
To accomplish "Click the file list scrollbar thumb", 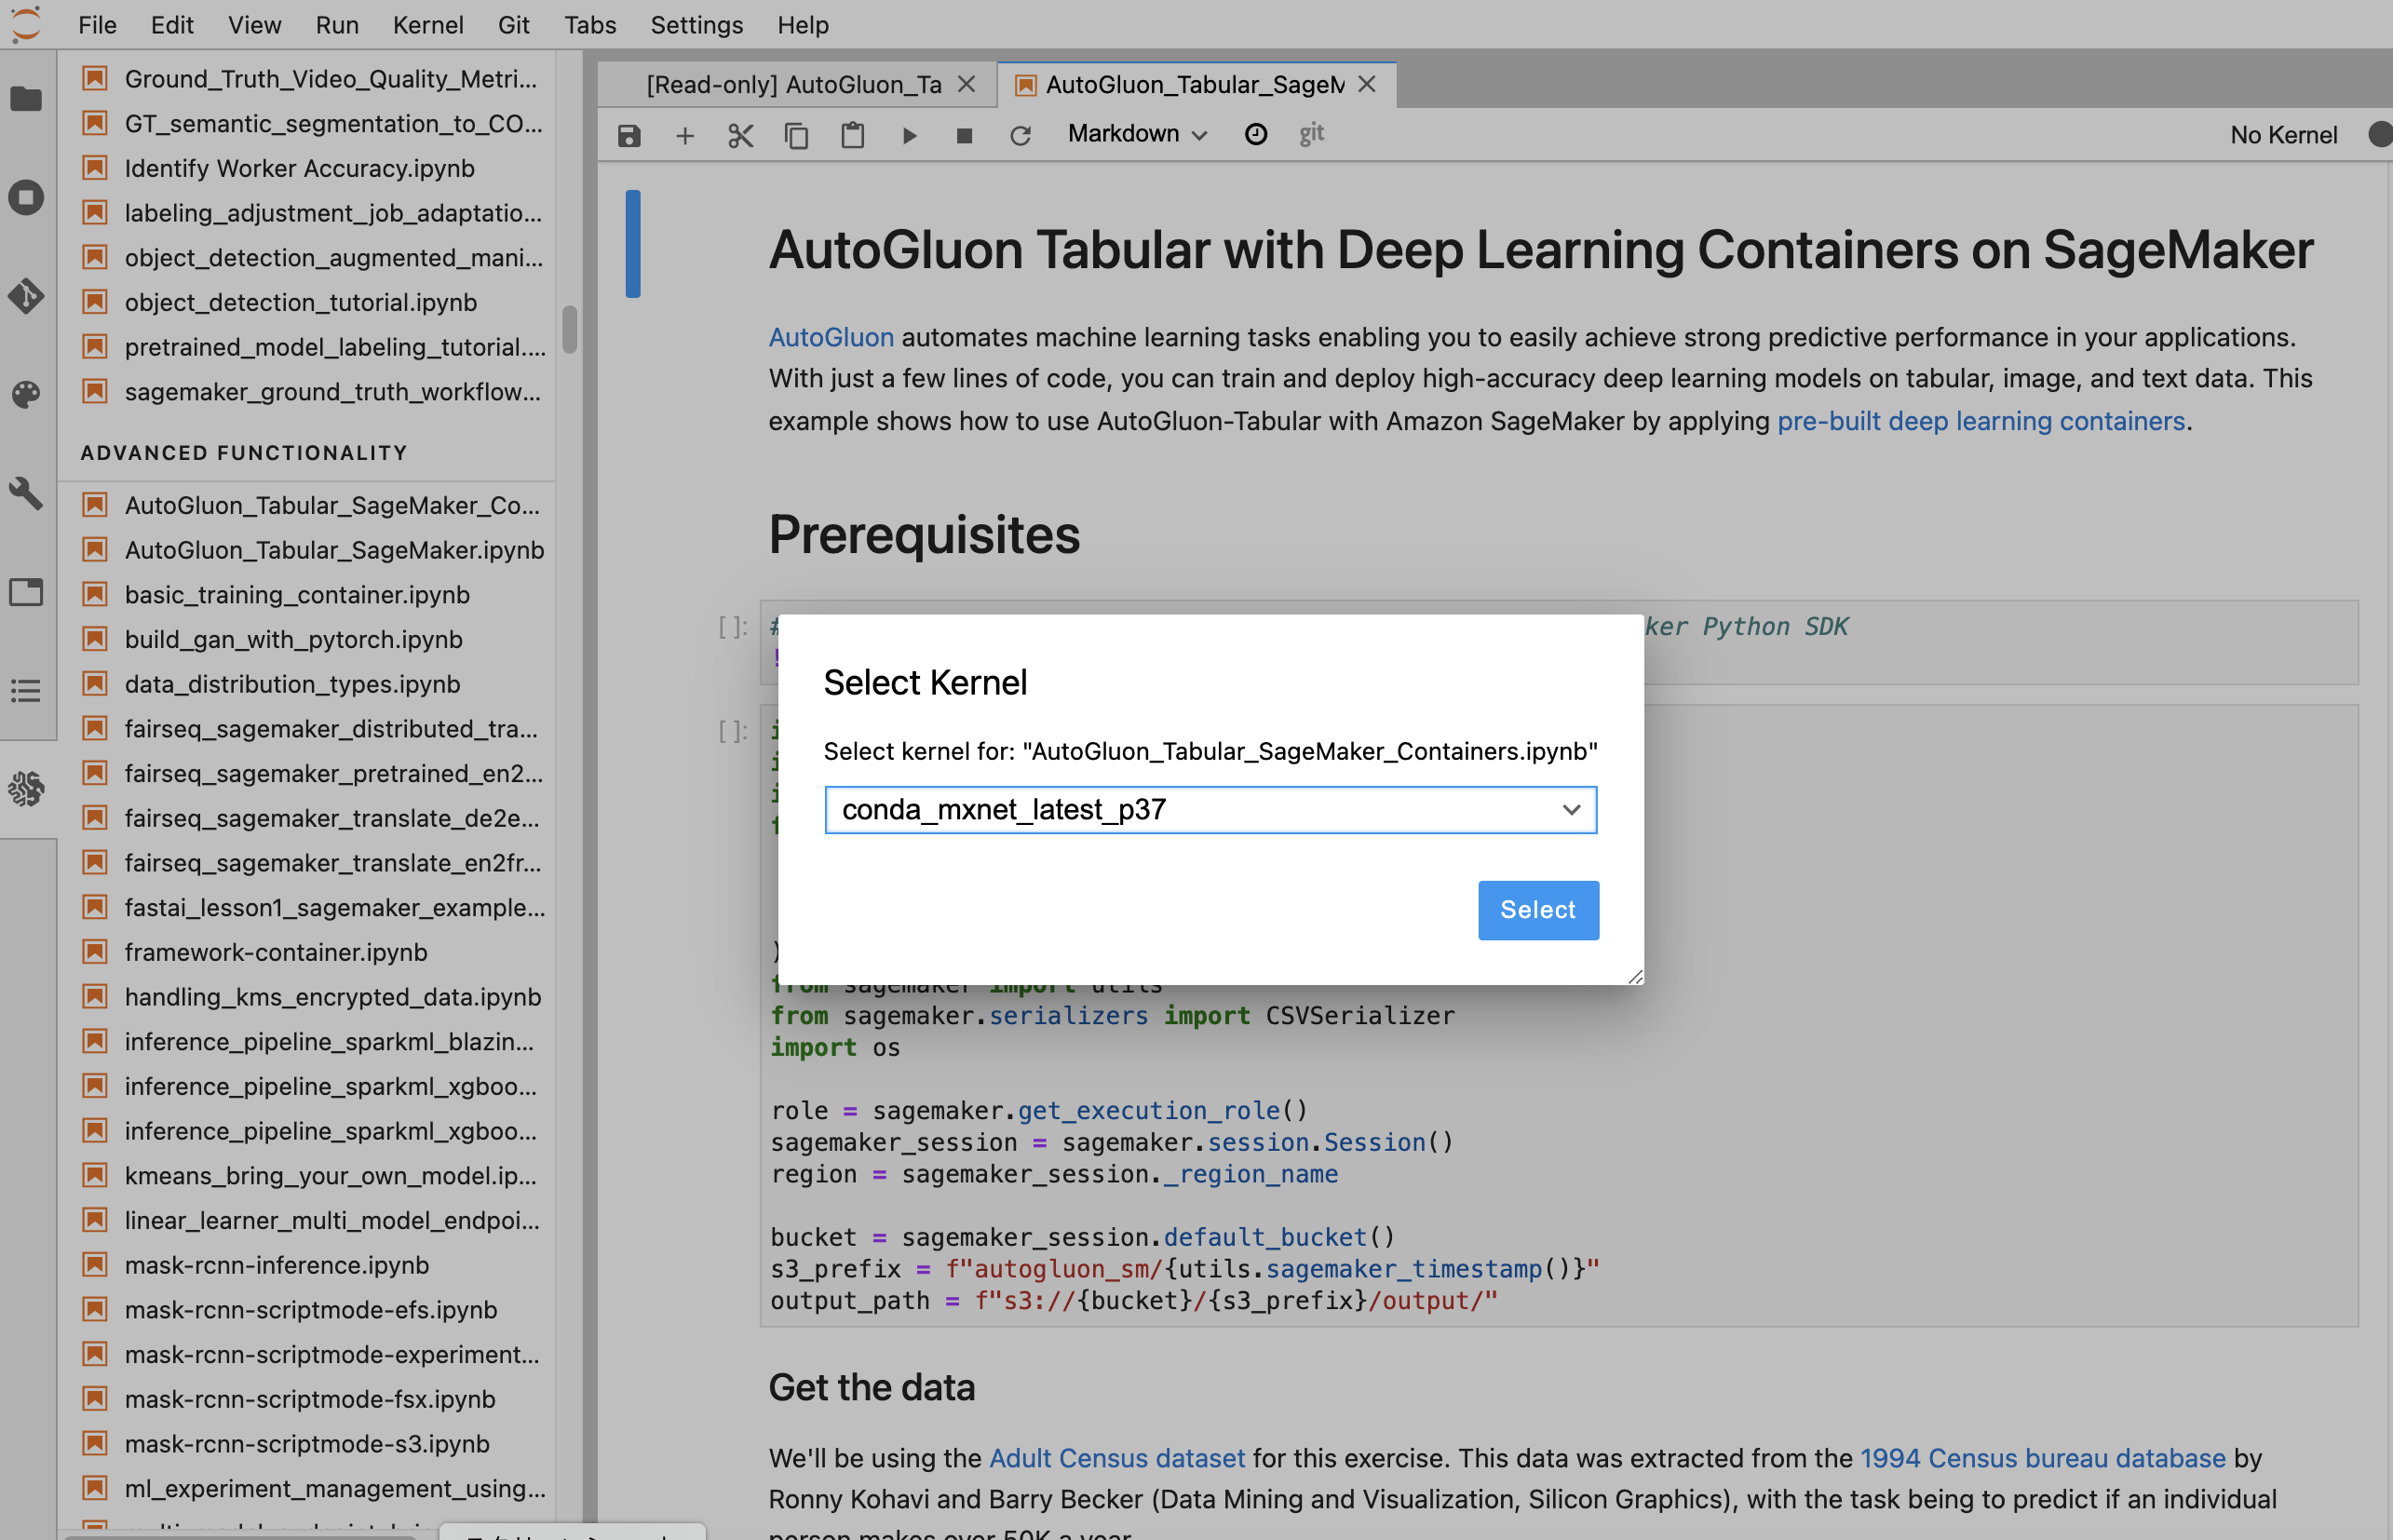I will tap(569, 329).
